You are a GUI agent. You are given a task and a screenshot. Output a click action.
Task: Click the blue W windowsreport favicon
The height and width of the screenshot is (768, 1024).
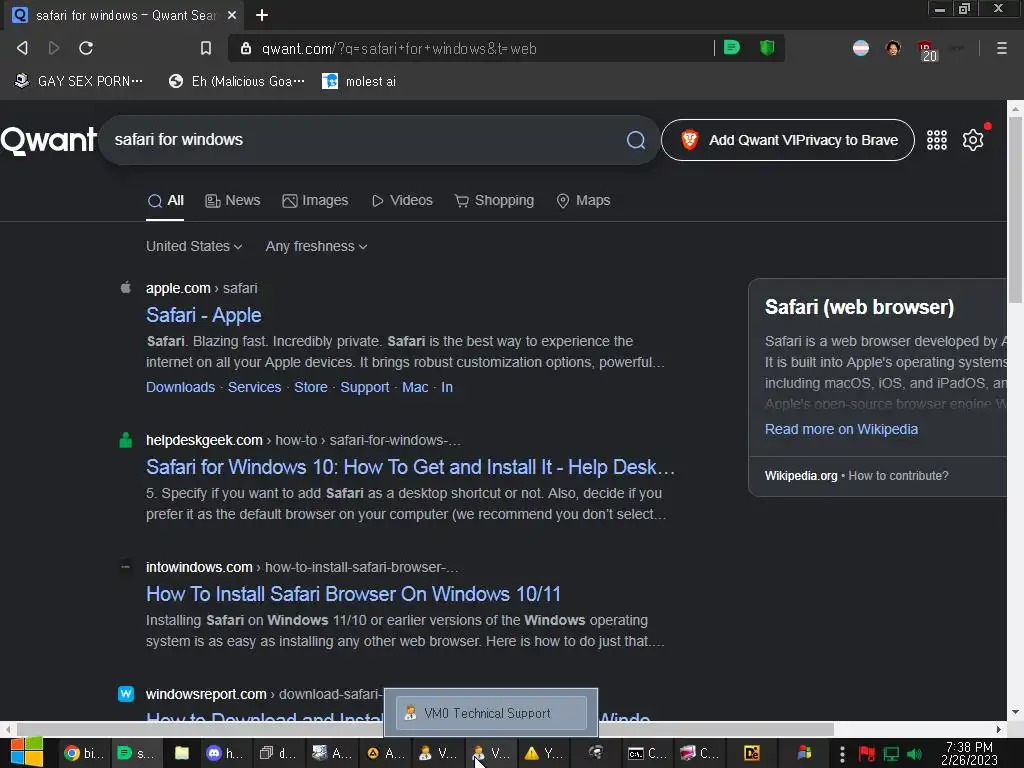[x=125, y=694]
